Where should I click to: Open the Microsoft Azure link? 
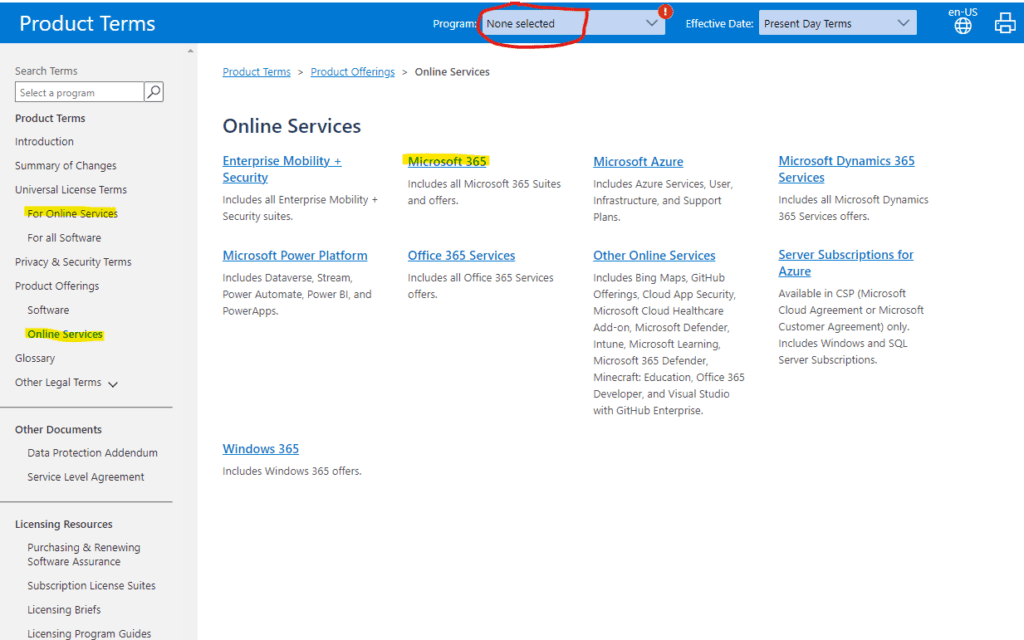point(638,161)
